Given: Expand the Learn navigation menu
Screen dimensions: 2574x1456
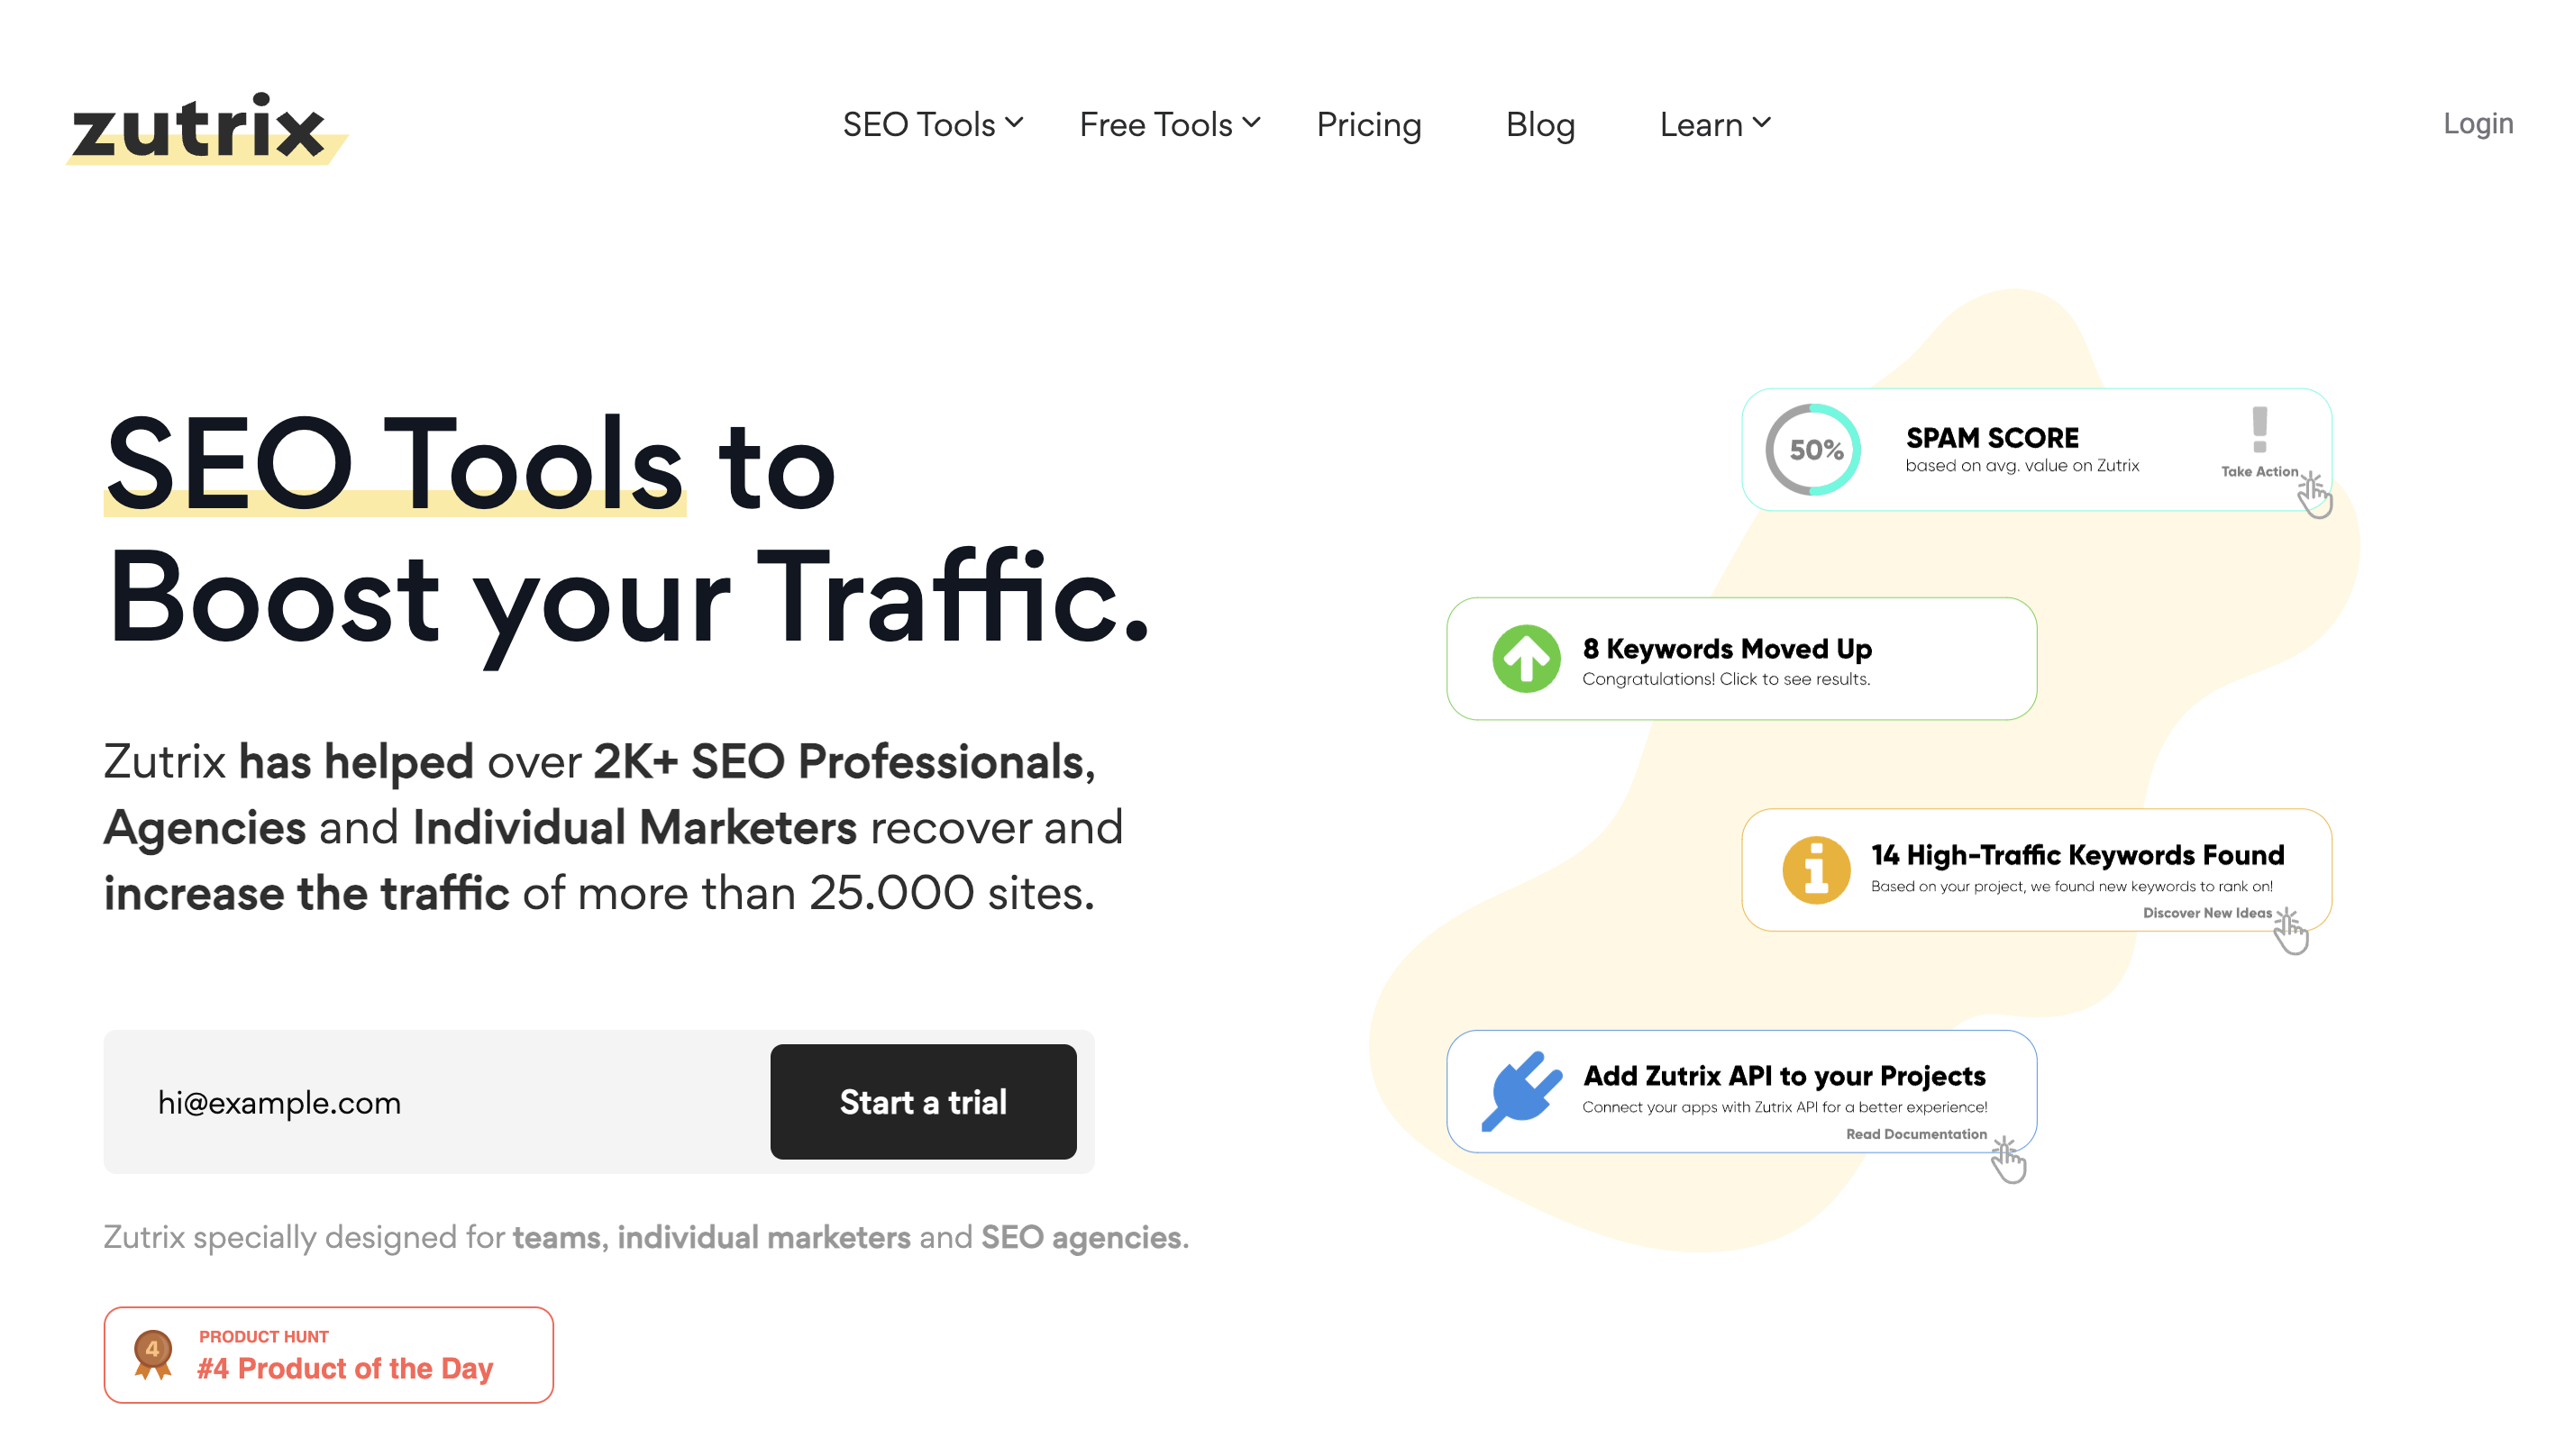Looking at the screenshot, I should 1713,123.
